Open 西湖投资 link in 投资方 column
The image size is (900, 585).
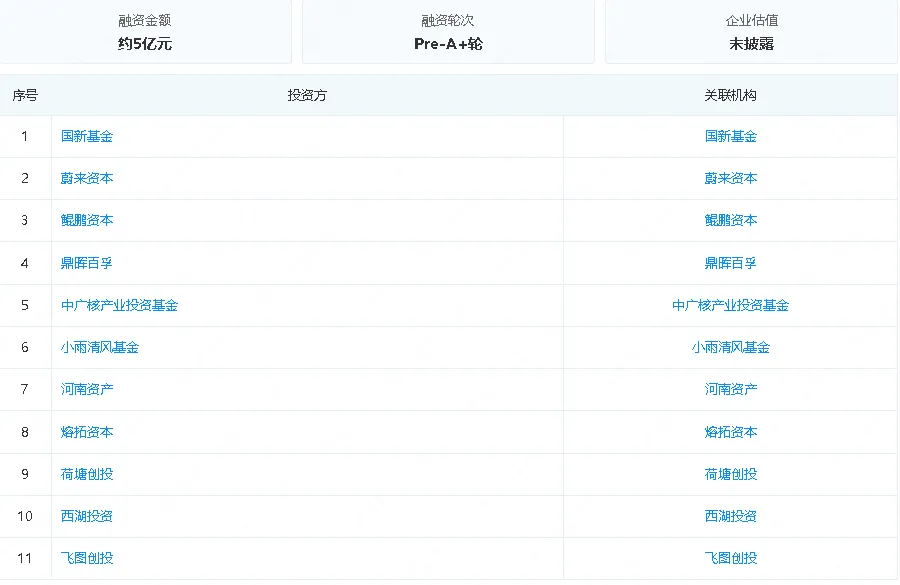click(87, 516)
